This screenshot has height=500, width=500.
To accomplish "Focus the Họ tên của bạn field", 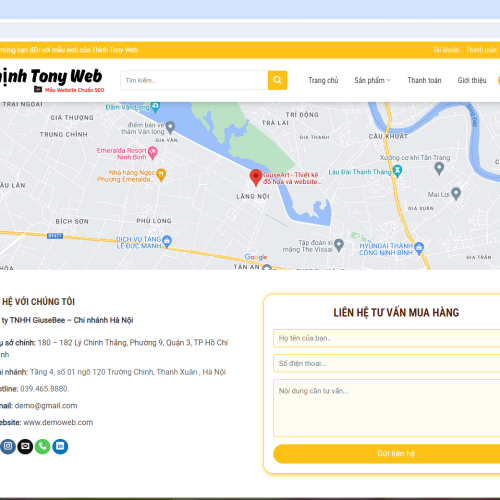I will (x=387, y=338).
